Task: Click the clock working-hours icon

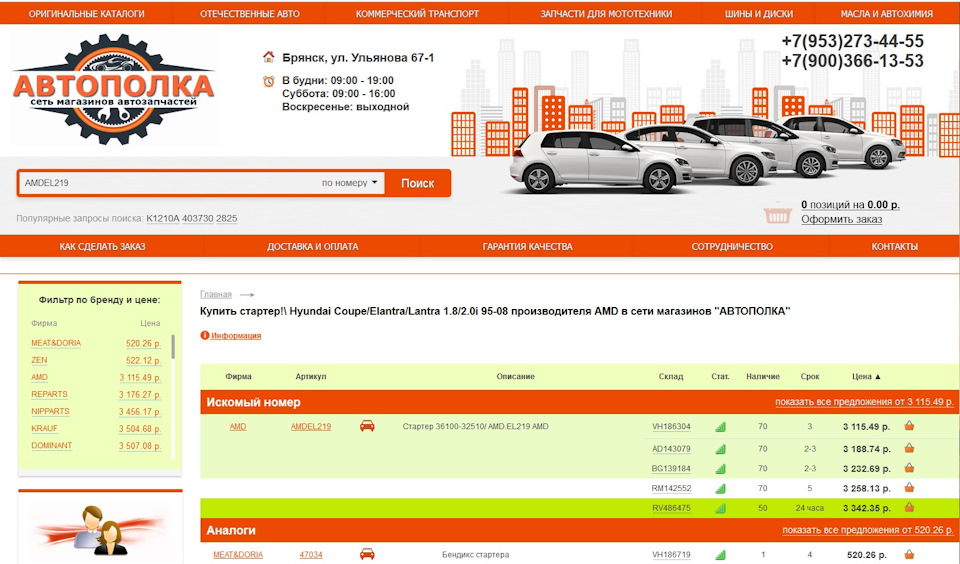Action: click(x=268, y=81)
